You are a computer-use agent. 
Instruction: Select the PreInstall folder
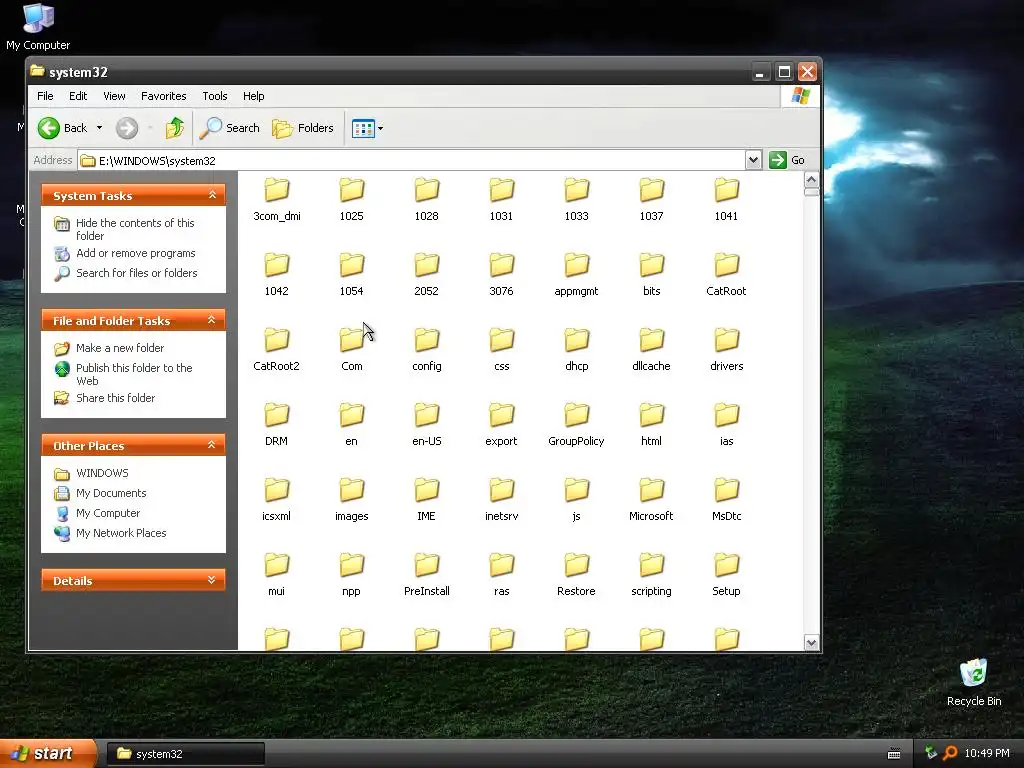click(426, 575)
